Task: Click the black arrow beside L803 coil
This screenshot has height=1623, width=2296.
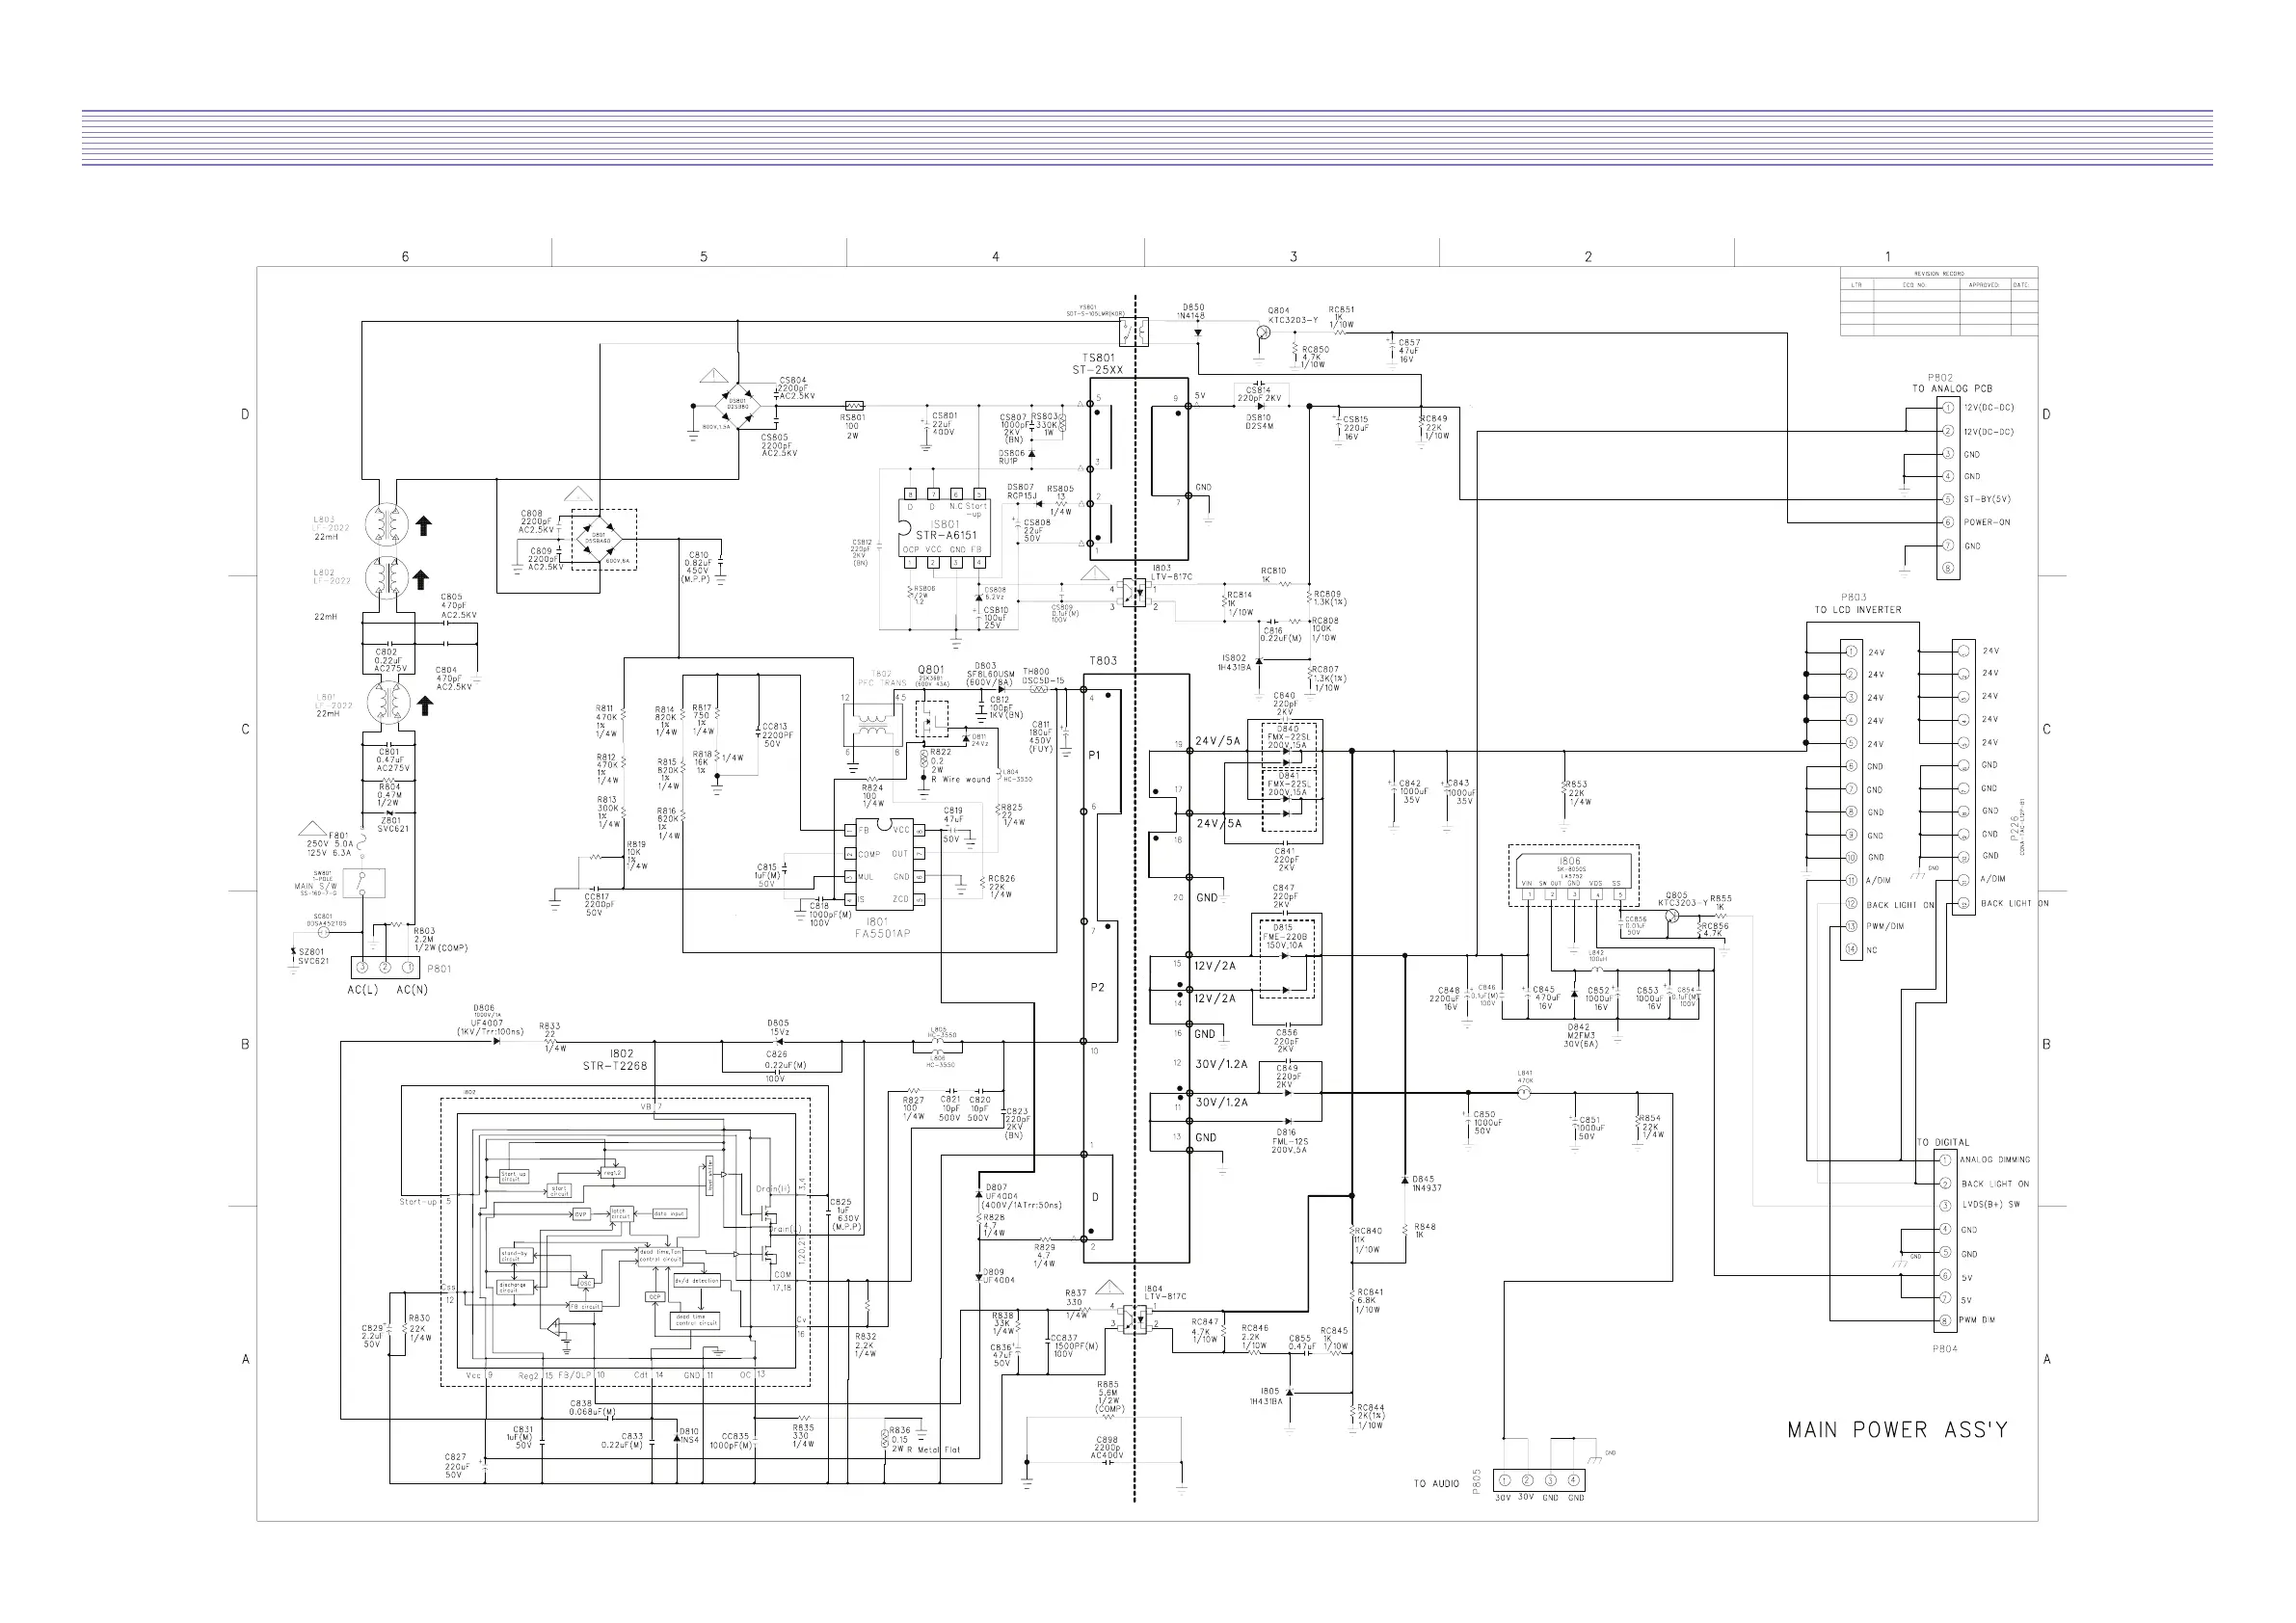Action: coord(424,525)
